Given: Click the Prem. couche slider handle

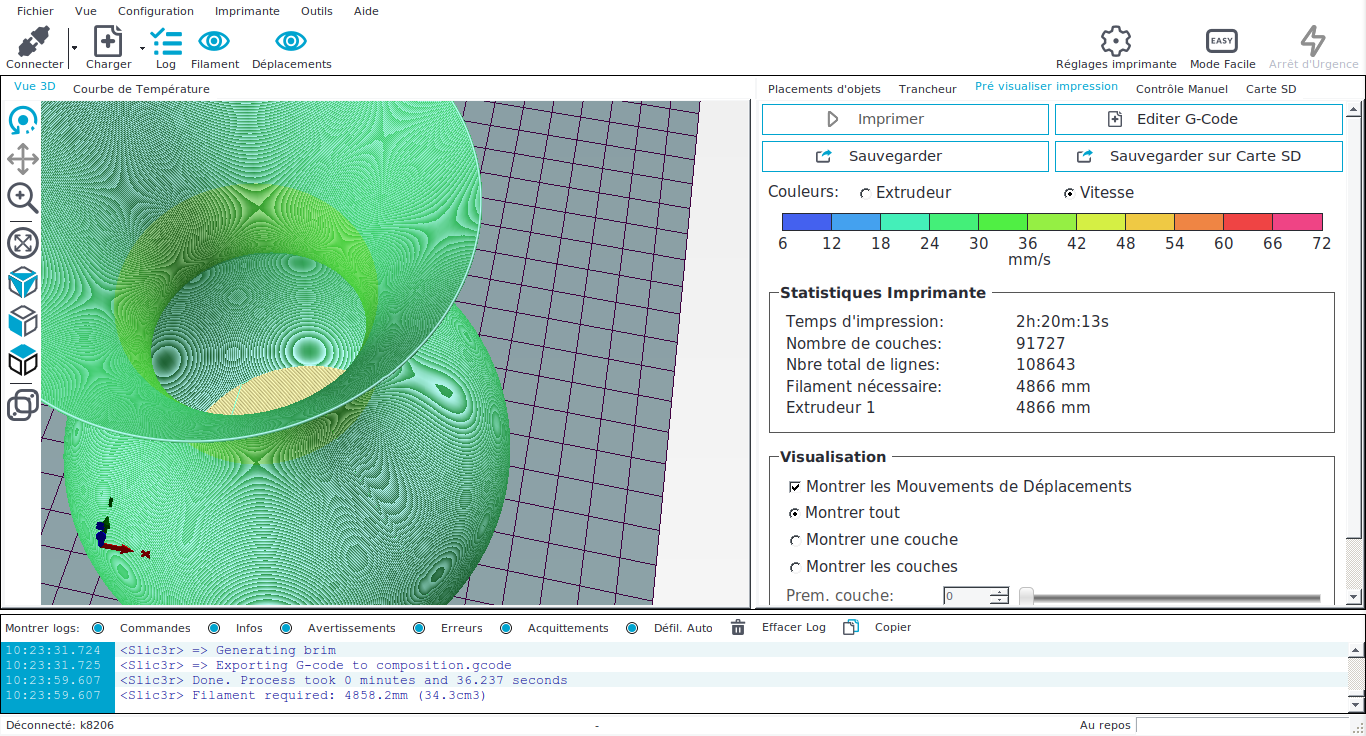Looking at the screenshot, I should point(1027,597).
